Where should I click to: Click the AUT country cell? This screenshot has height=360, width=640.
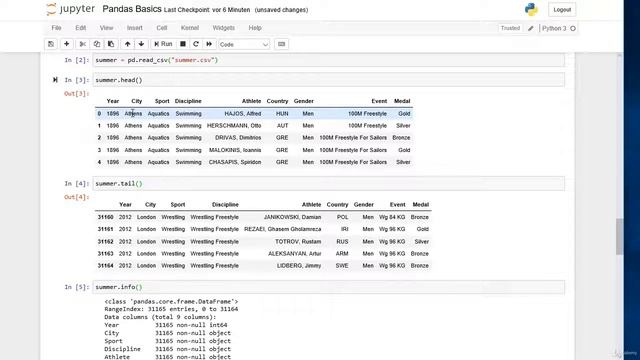[x=282, y=126]
